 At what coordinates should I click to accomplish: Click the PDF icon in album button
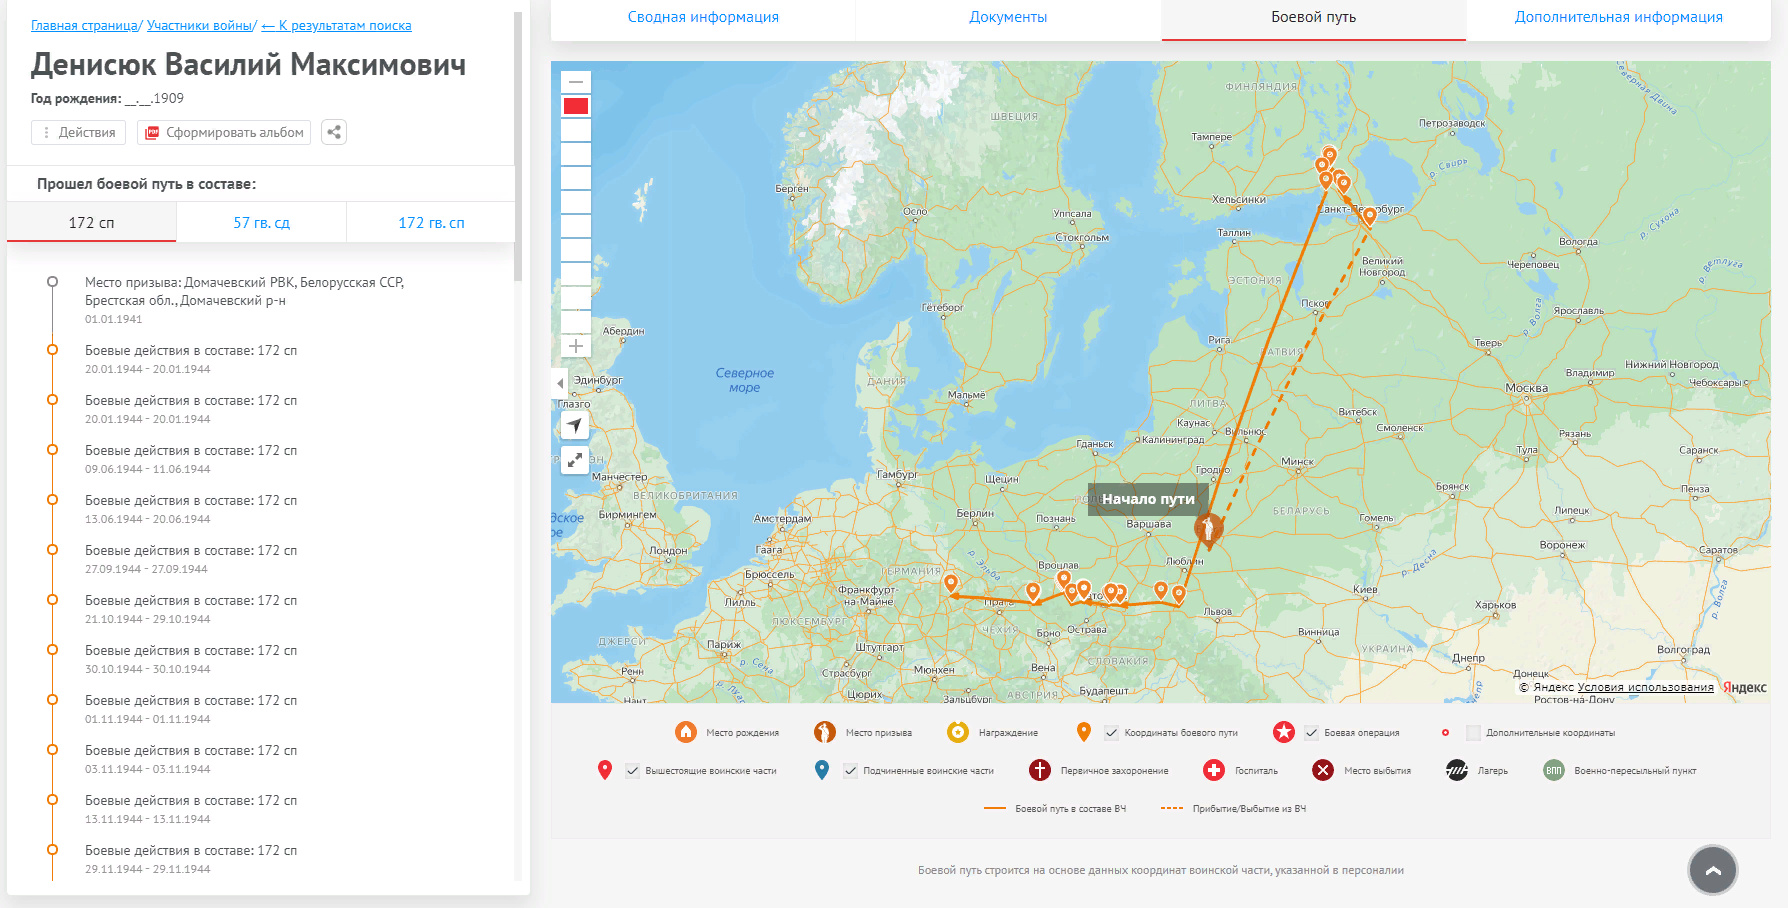pos(152,132)
